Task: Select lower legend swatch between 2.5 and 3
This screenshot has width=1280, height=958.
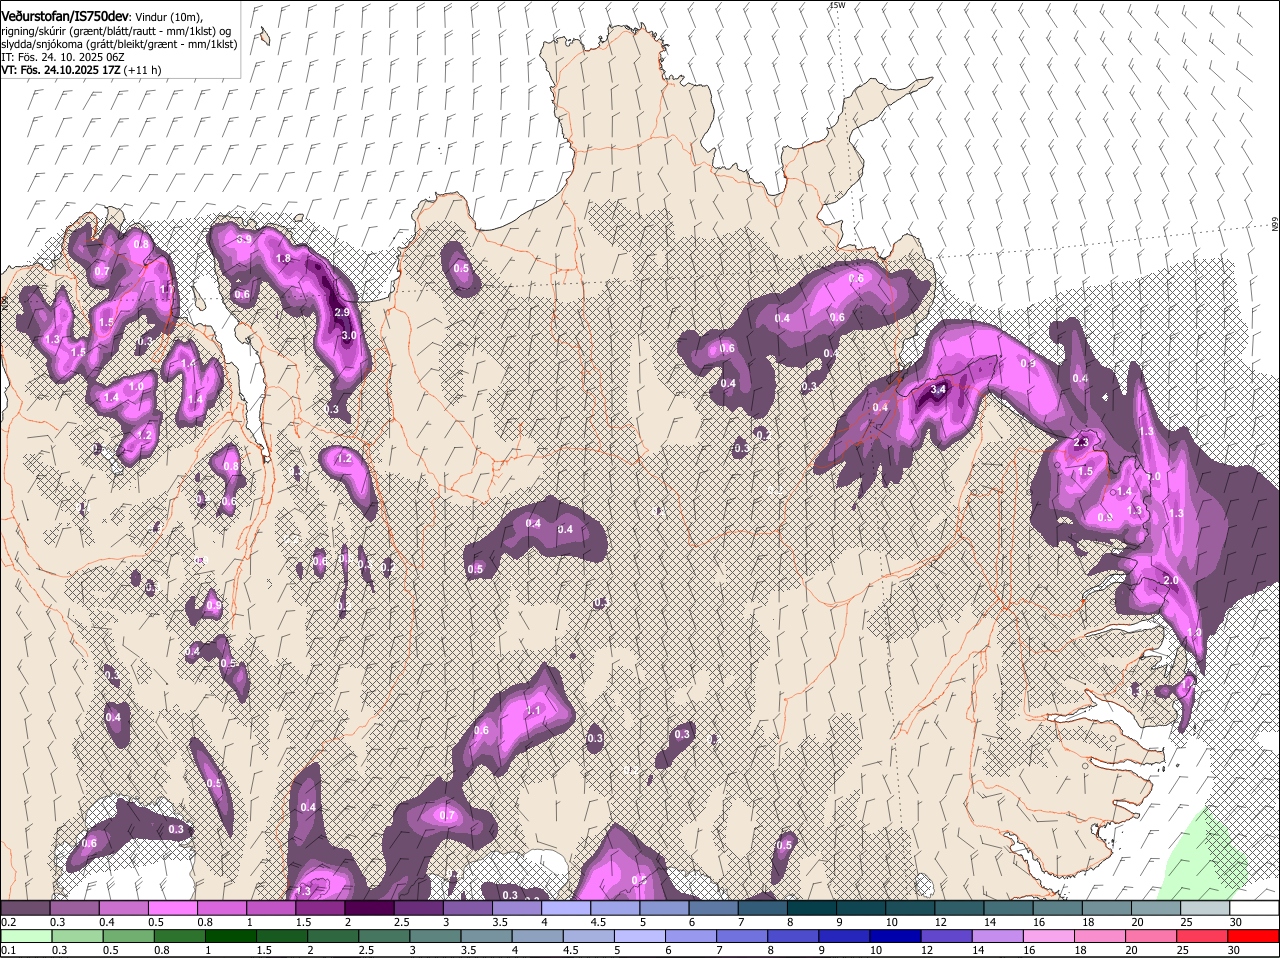Action: [385, 936]
